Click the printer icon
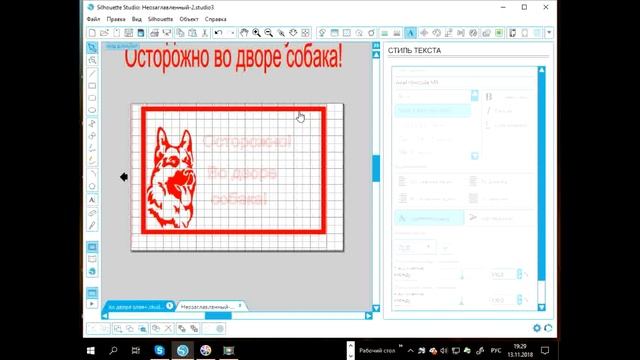This screenshot has width=640, height=360. click(154, 33)
